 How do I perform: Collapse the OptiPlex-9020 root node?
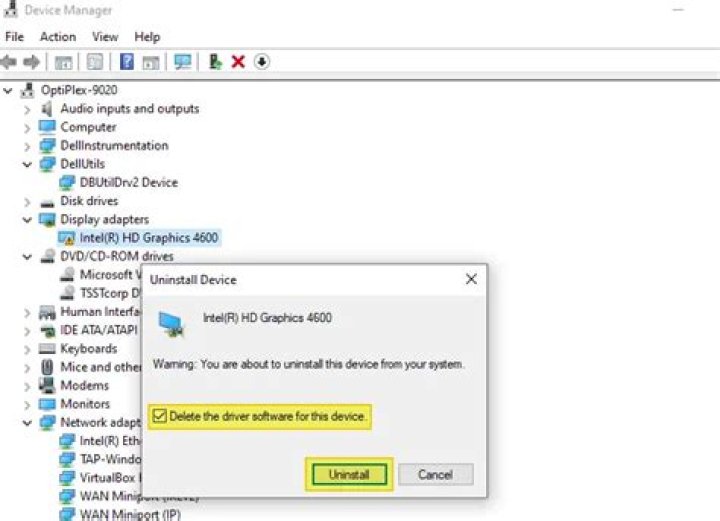8,90
